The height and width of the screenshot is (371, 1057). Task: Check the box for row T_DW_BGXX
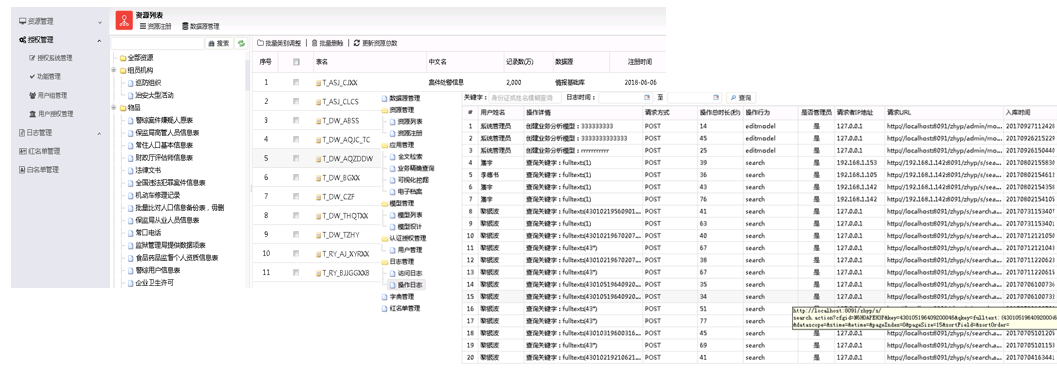pos(296,178)
